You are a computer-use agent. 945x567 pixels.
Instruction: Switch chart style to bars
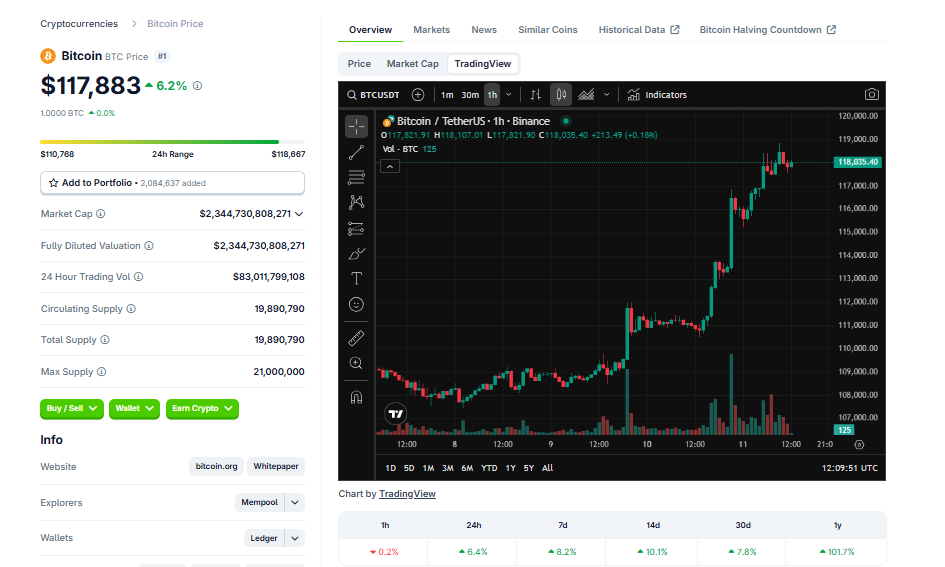tap(535, 95)
